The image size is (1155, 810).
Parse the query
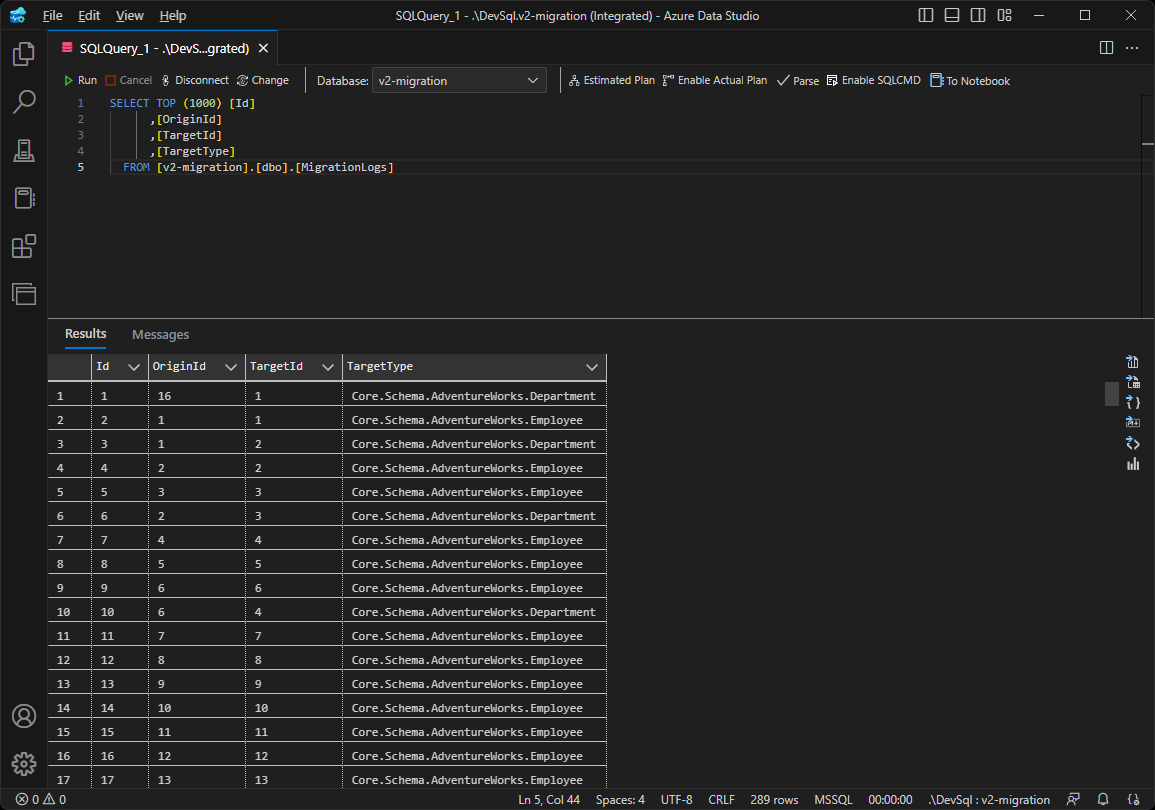tap(798, 80)
